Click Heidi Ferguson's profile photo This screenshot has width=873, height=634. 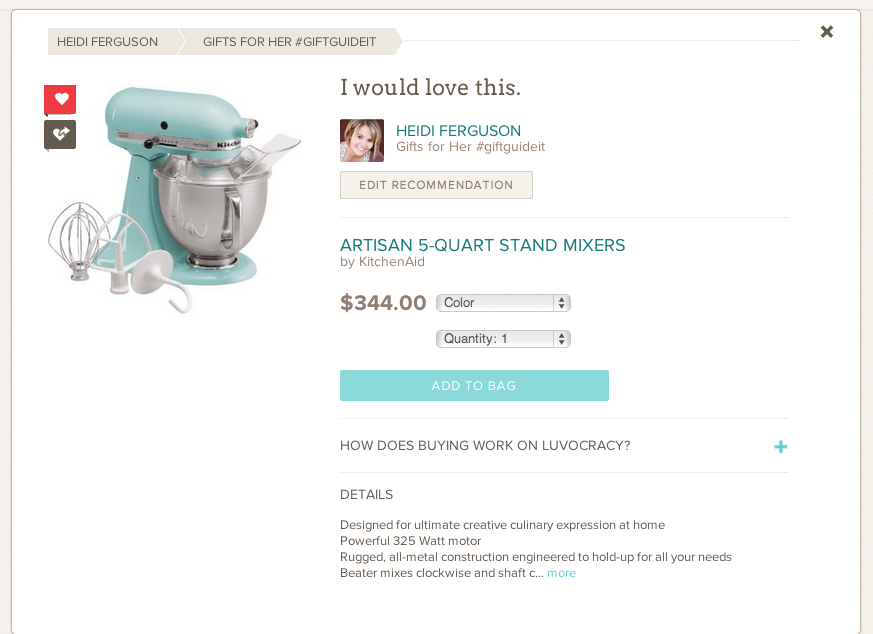362,140
